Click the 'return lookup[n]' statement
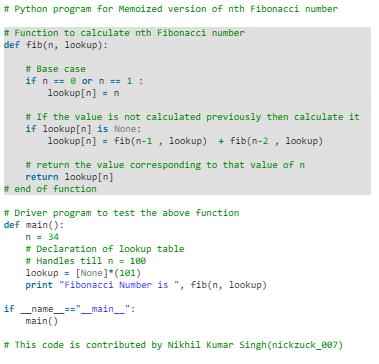This screenshot has width=379, height=364. click(69, 177)
